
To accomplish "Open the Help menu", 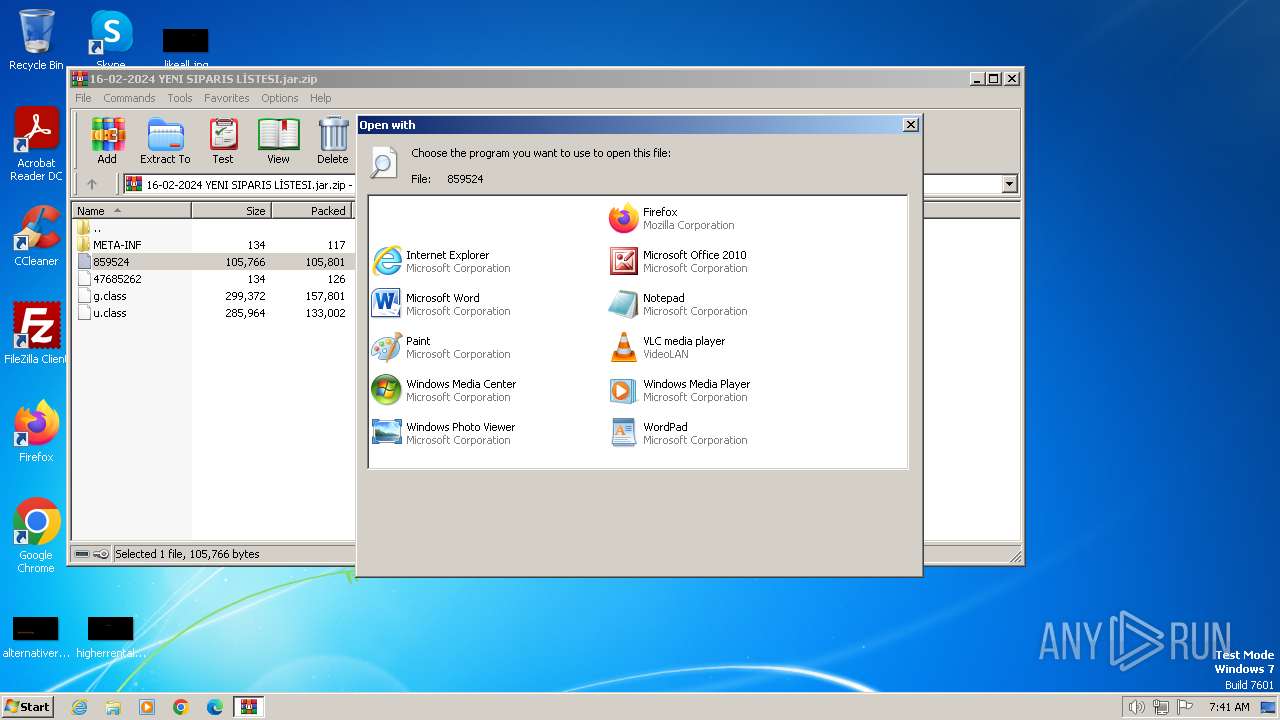I will click(x=320, y=98).
